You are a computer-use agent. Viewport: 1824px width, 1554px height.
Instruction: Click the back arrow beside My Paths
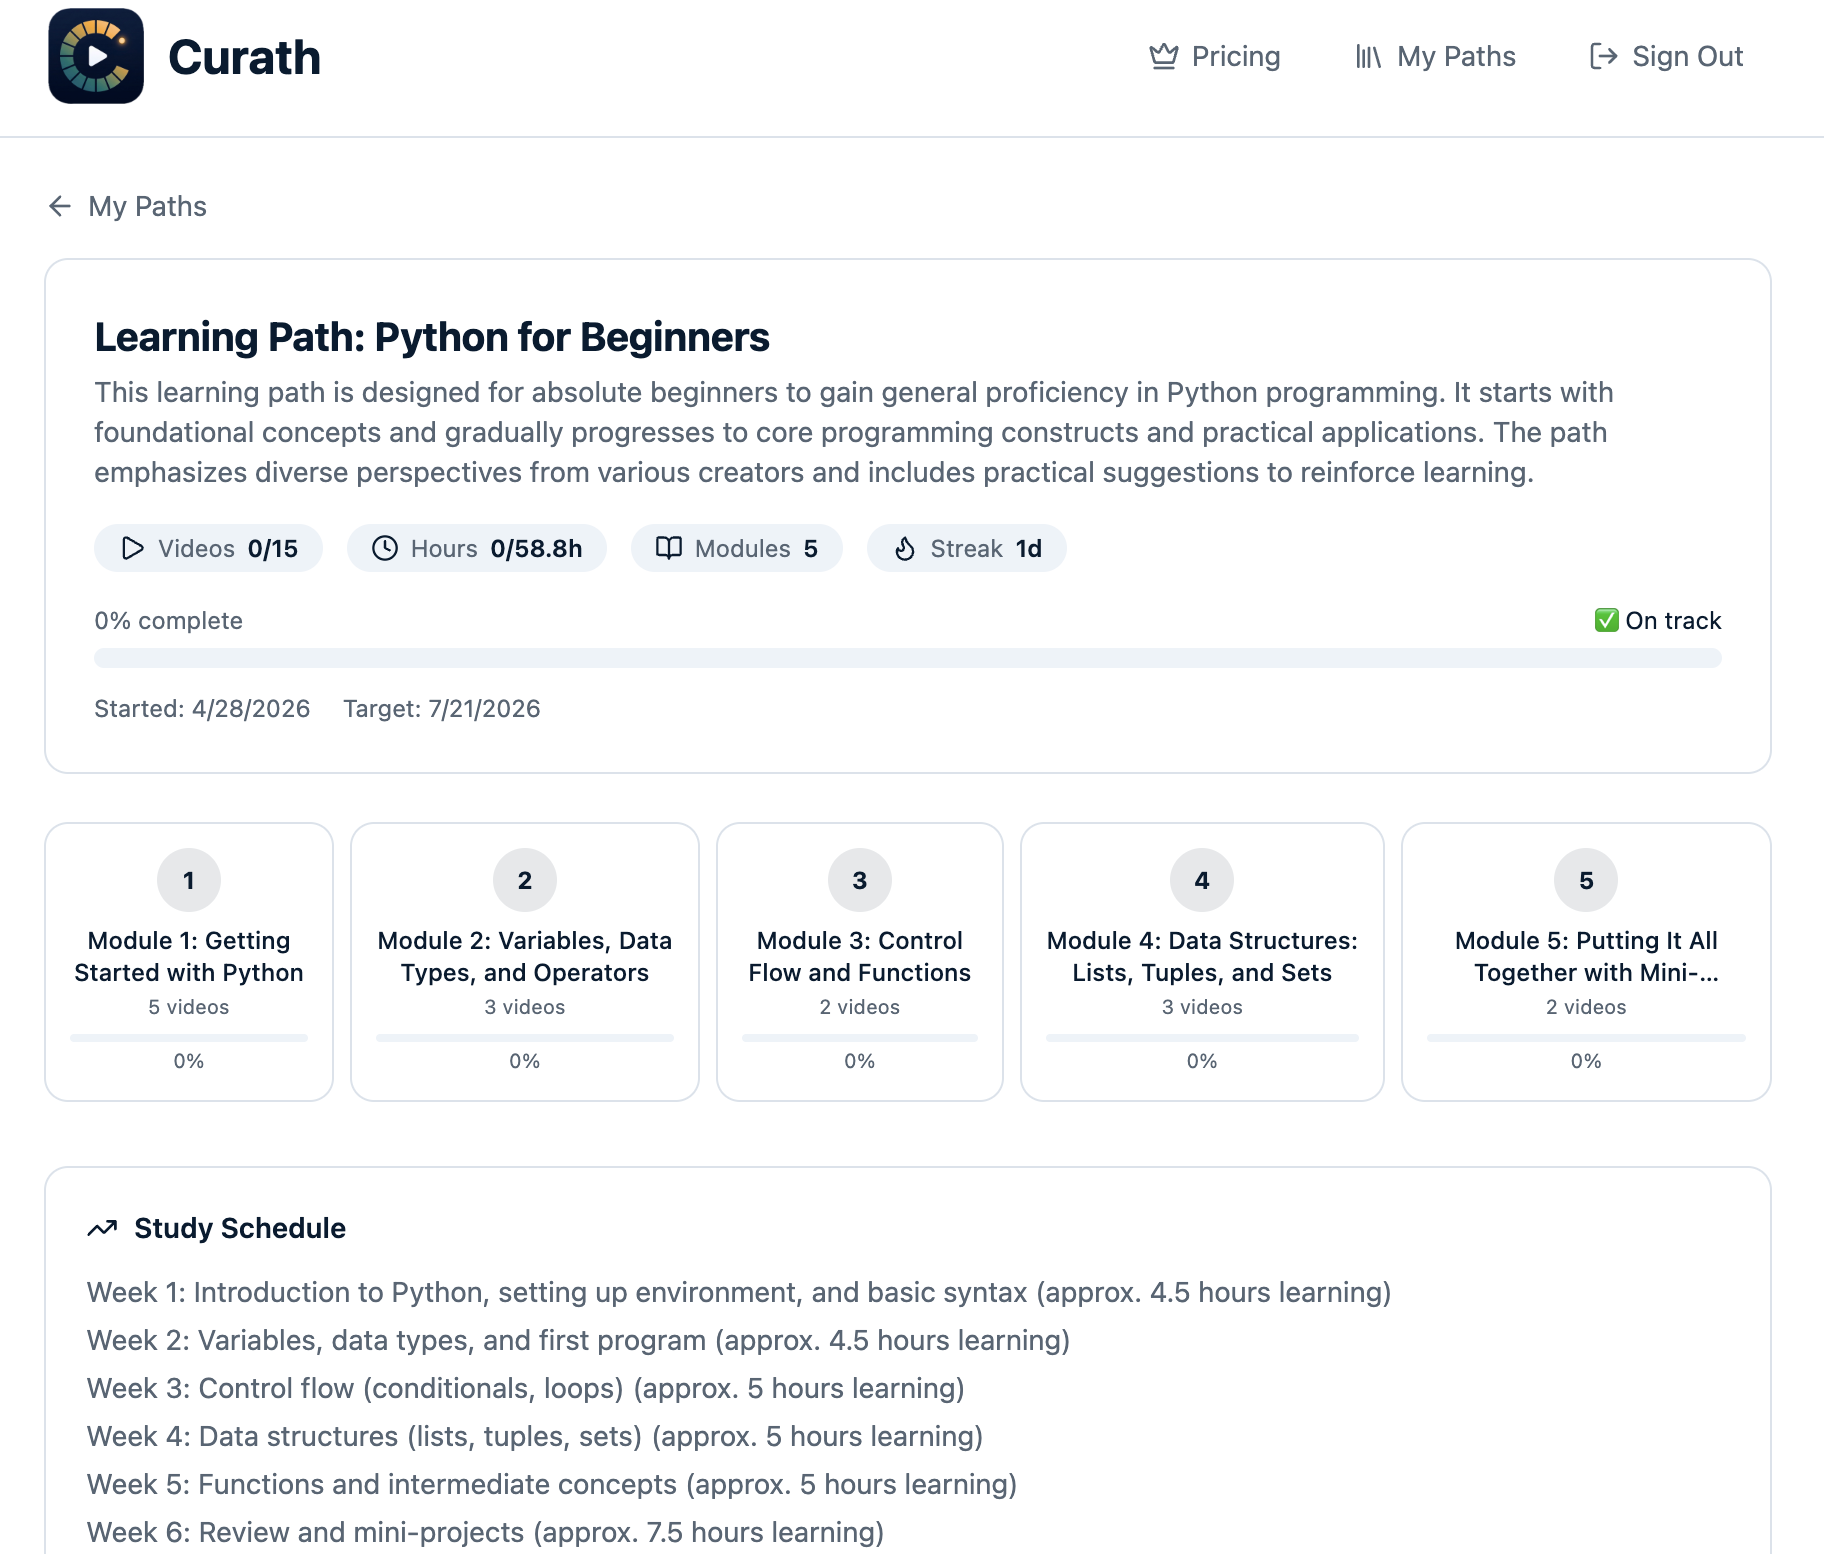(60, 206)
